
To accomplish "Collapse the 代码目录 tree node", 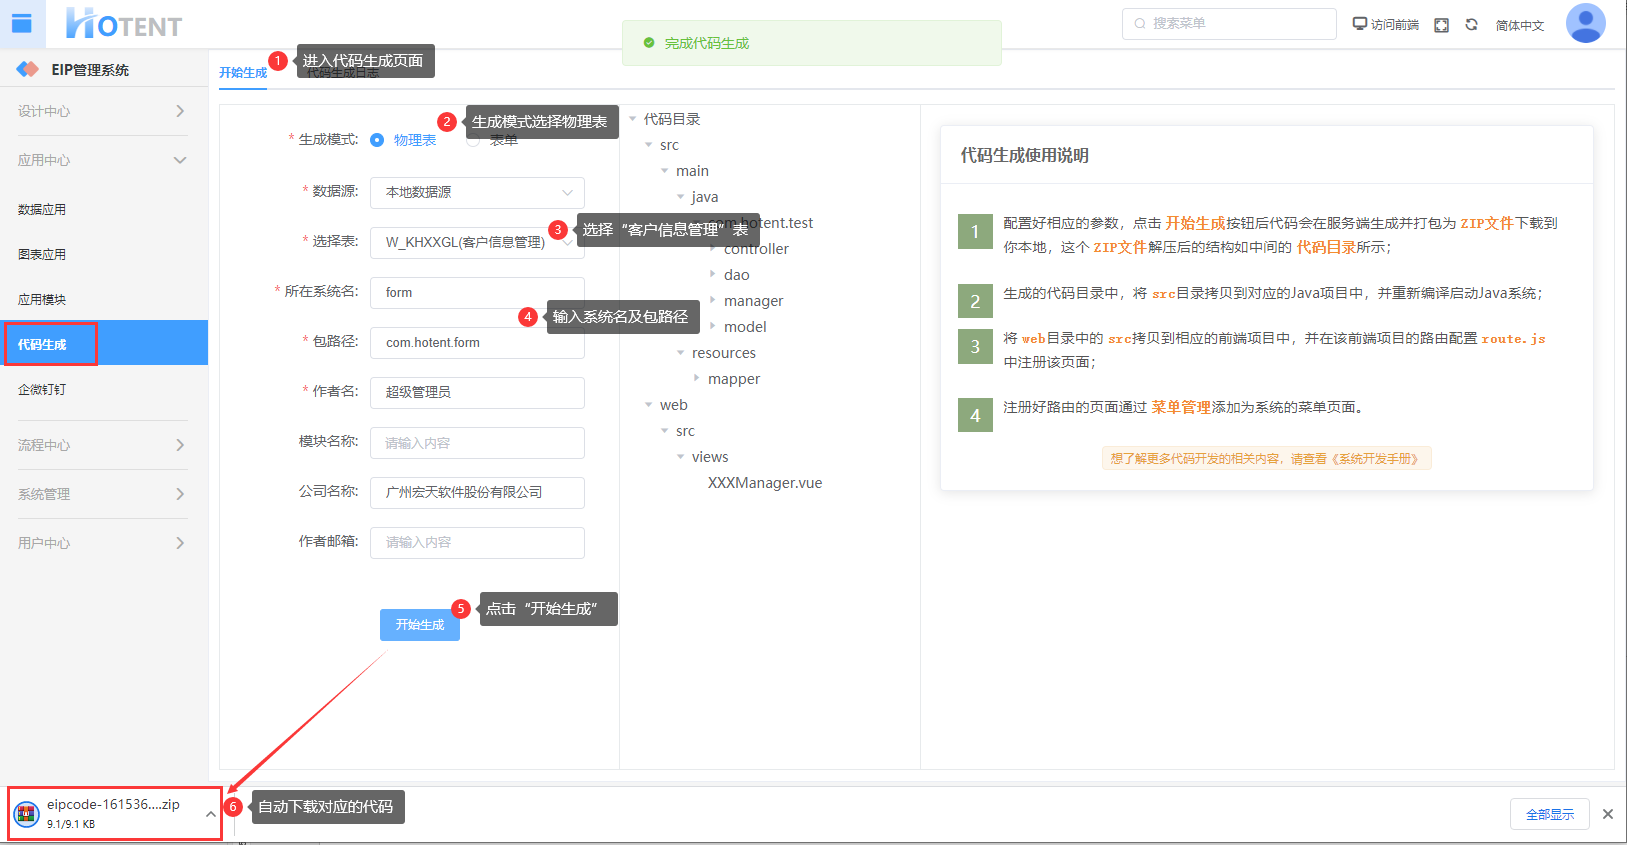I will coord(633,119).
